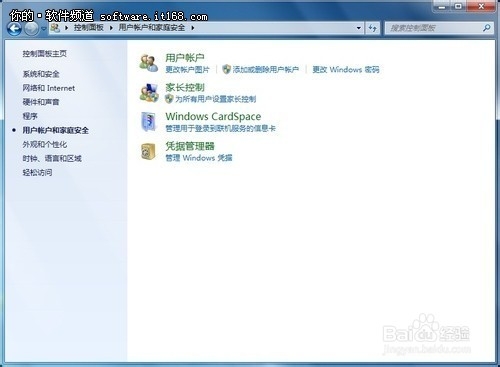Viewport: 500px width, 367px height.
Task: Click 管理用于登录到联机服务的信息卡 link
Action: click(x=221, y=128)
